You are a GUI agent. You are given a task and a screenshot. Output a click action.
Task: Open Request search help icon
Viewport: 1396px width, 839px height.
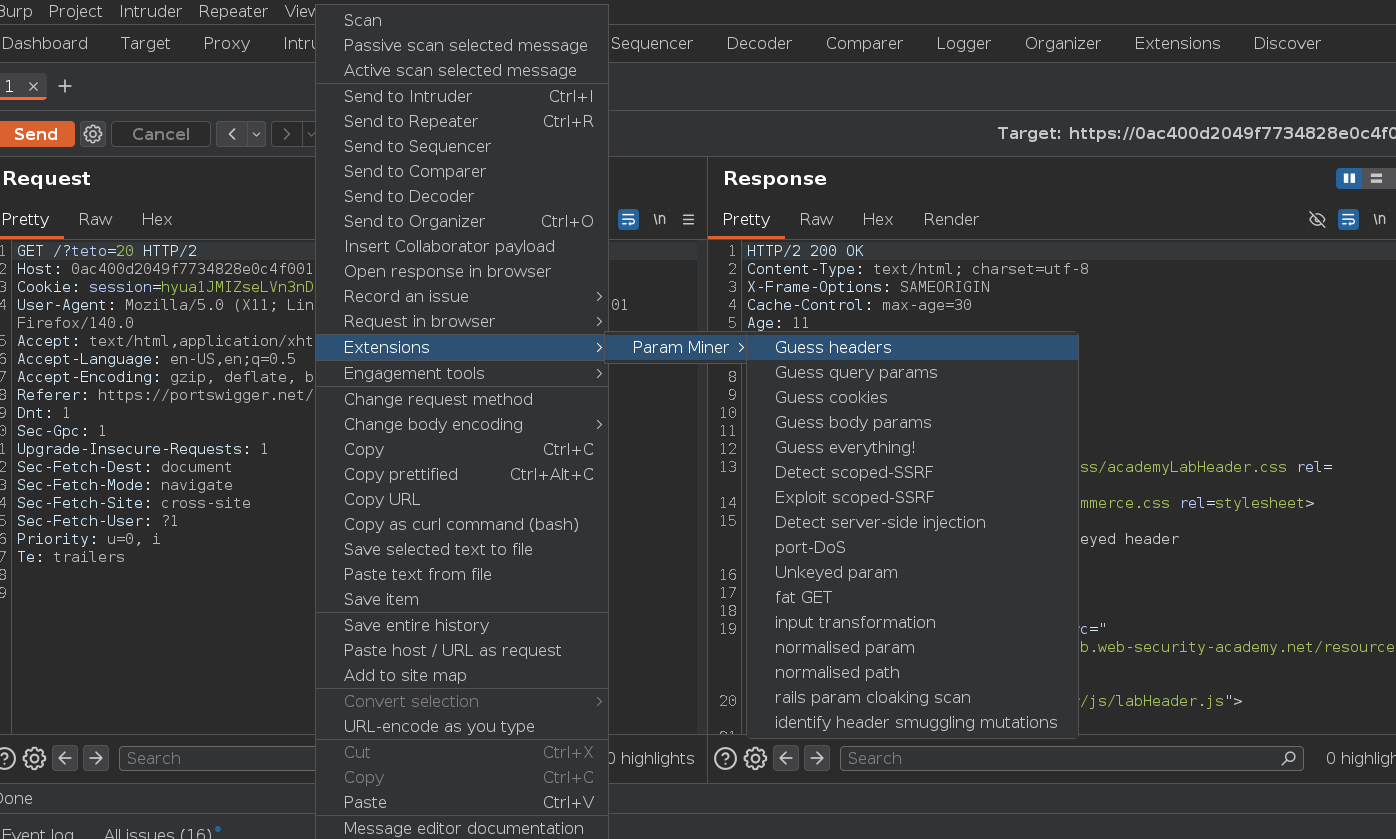tap(6, 758)
